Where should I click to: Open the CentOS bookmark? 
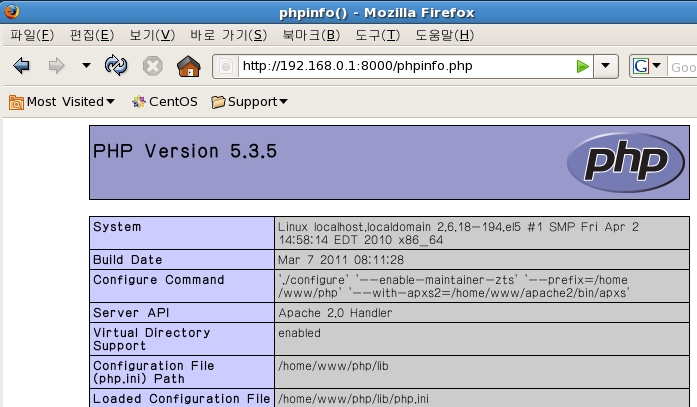[x=164, y=102]
